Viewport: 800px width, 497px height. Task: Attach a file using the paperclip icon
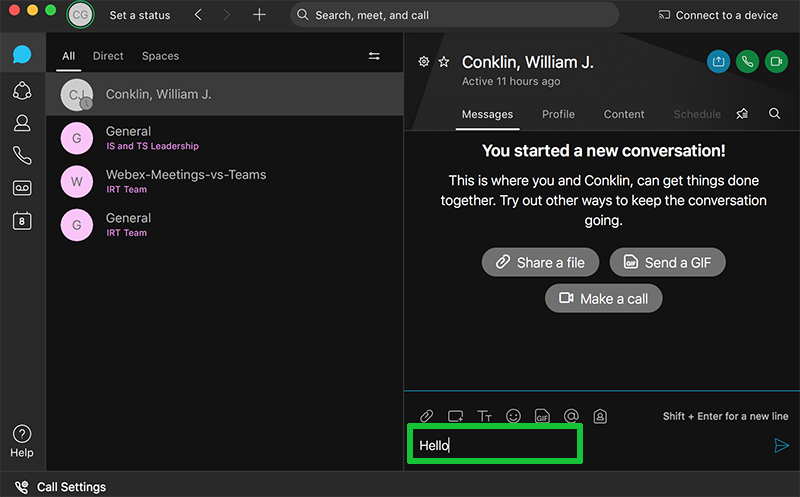426,416
